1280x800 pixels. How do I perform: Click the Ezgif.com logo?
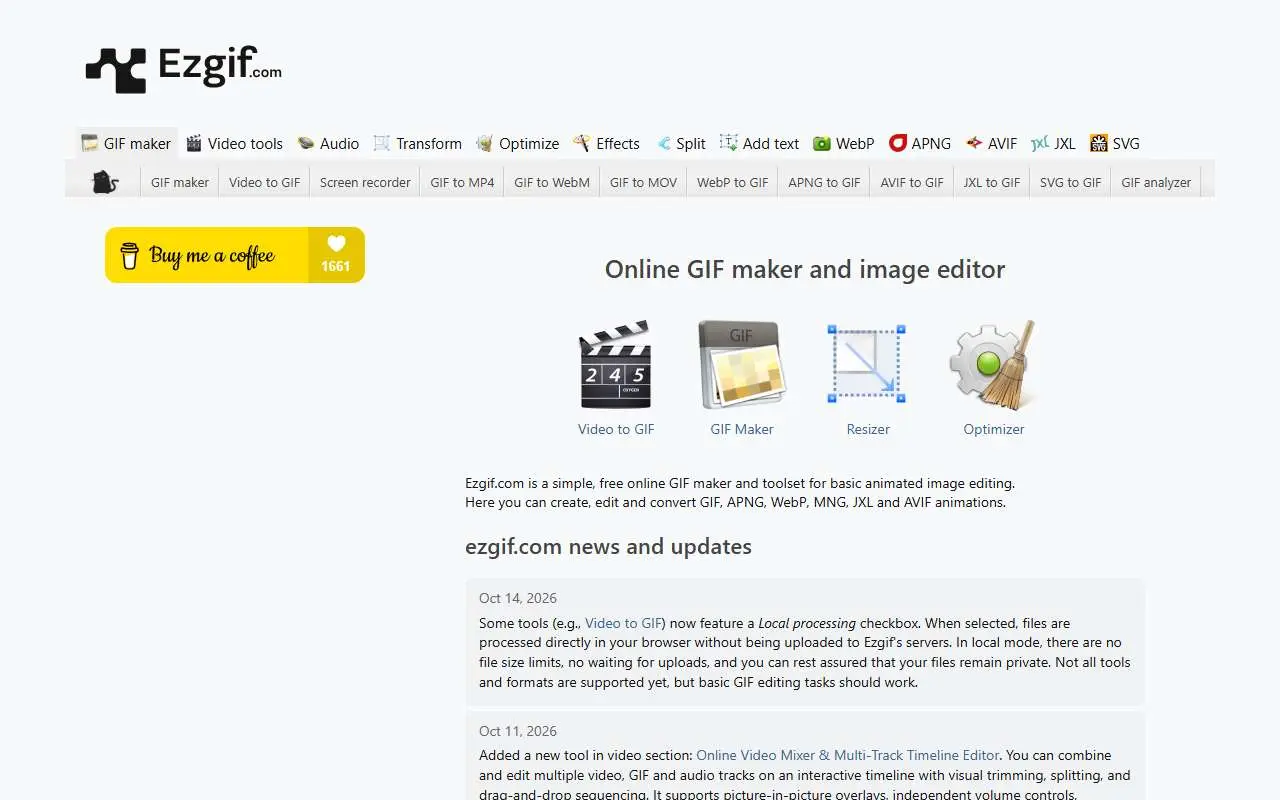tap(183, 69)
